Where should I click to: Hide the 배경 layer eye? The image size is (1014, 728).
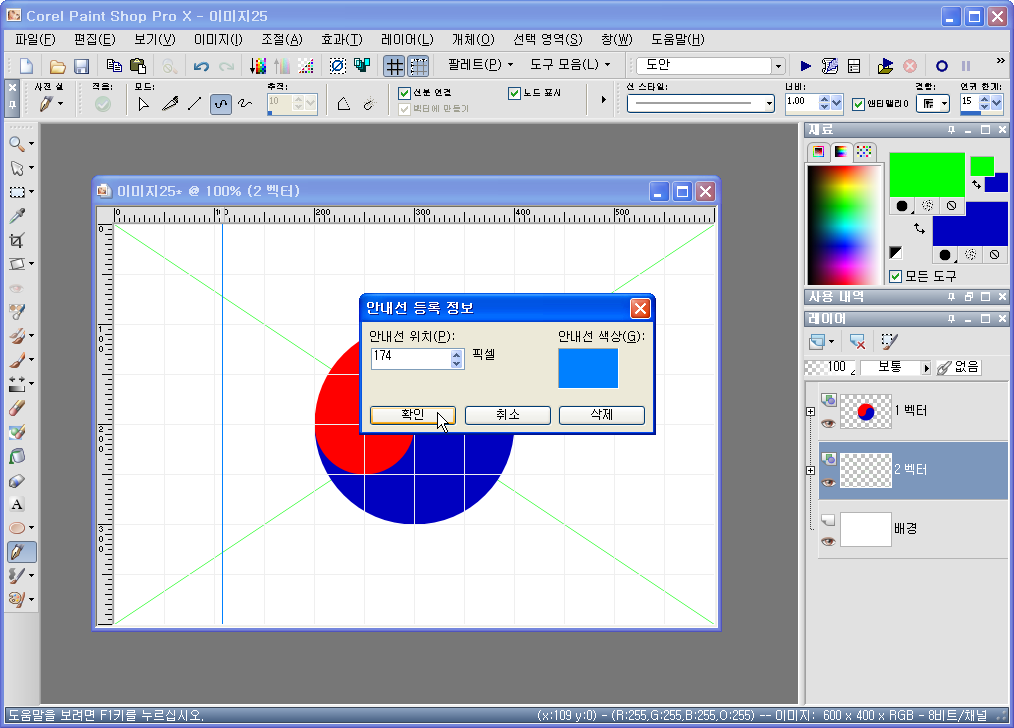click(828, 541)
